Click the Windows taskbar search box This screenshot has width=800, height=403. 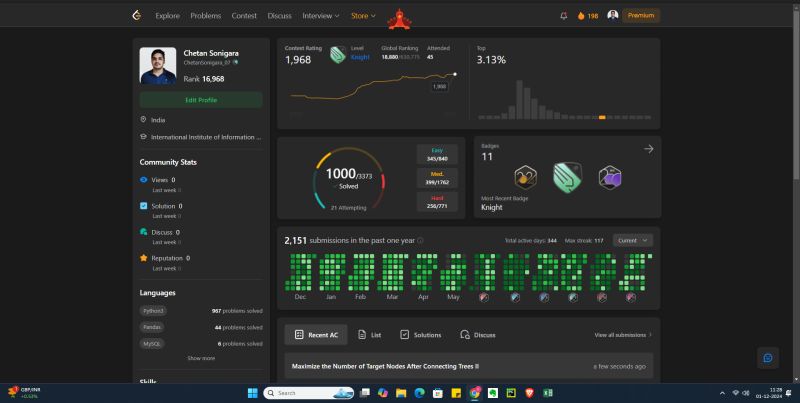pos(308,393)
